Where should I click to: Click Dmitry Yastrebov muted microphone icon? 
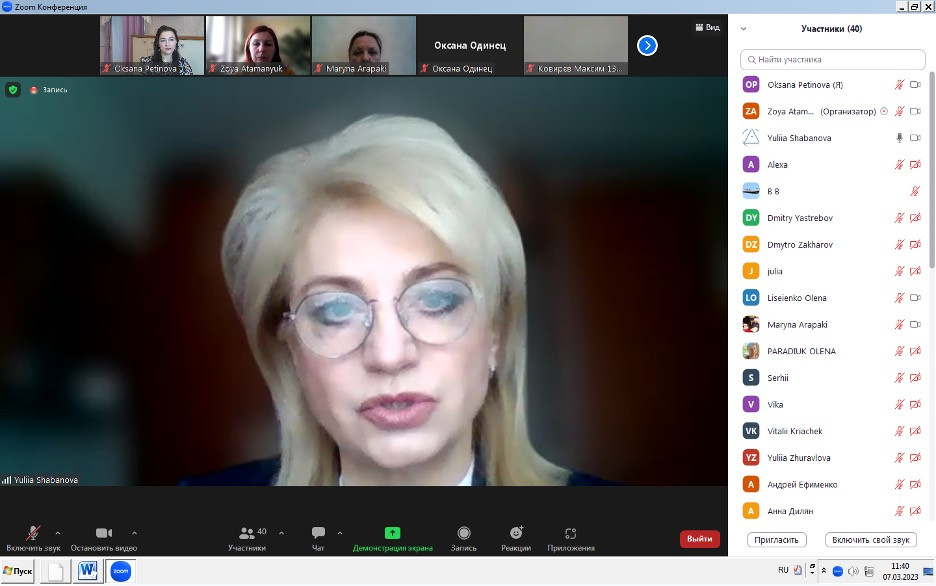(x=899, y=218)
